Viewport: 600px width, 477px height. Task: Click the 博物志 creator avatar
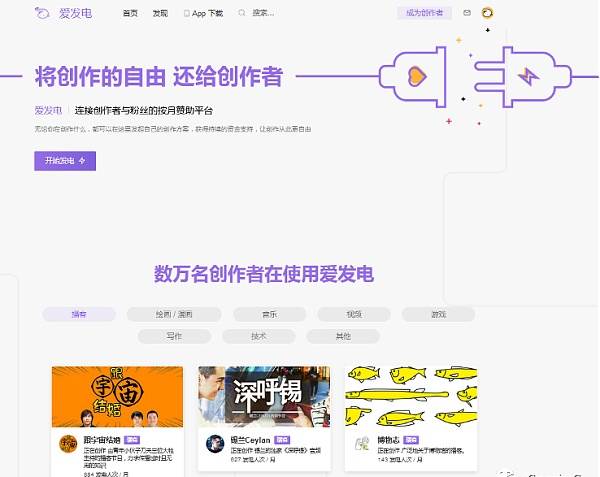(x=362, y=444)
